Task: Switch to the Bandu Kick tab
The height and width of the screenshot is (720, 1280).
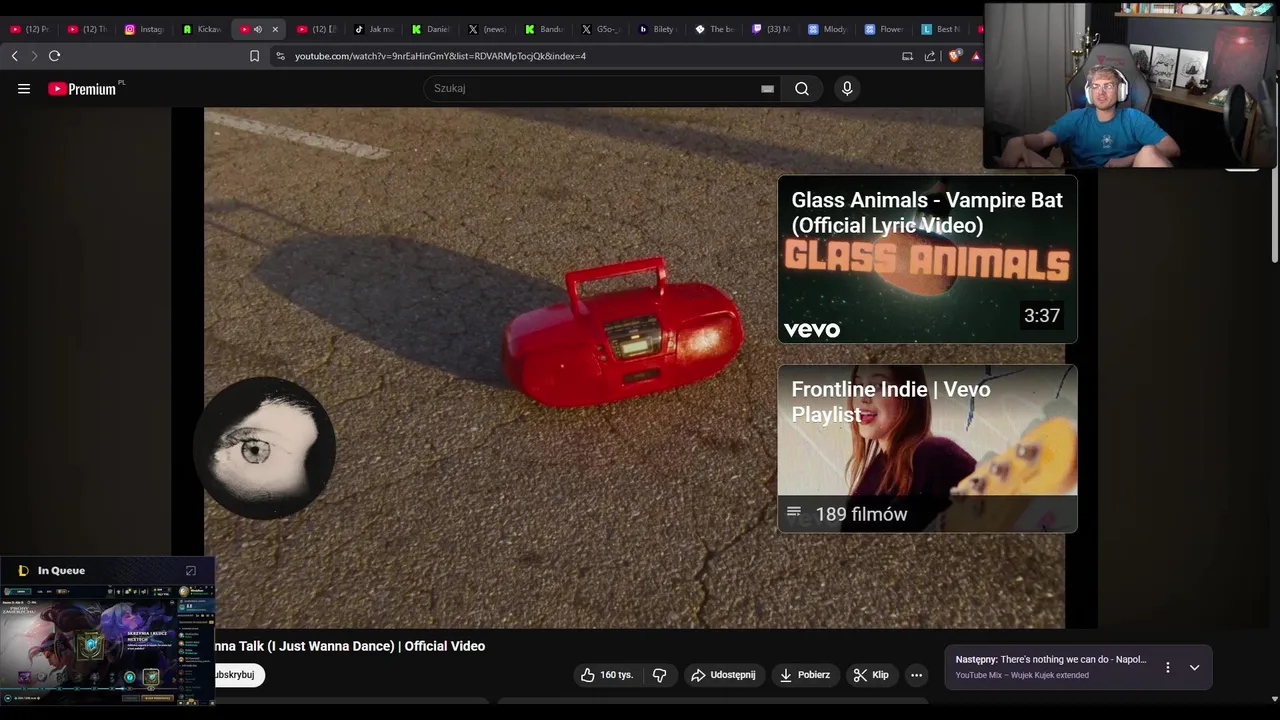Action: pos(545,29)
